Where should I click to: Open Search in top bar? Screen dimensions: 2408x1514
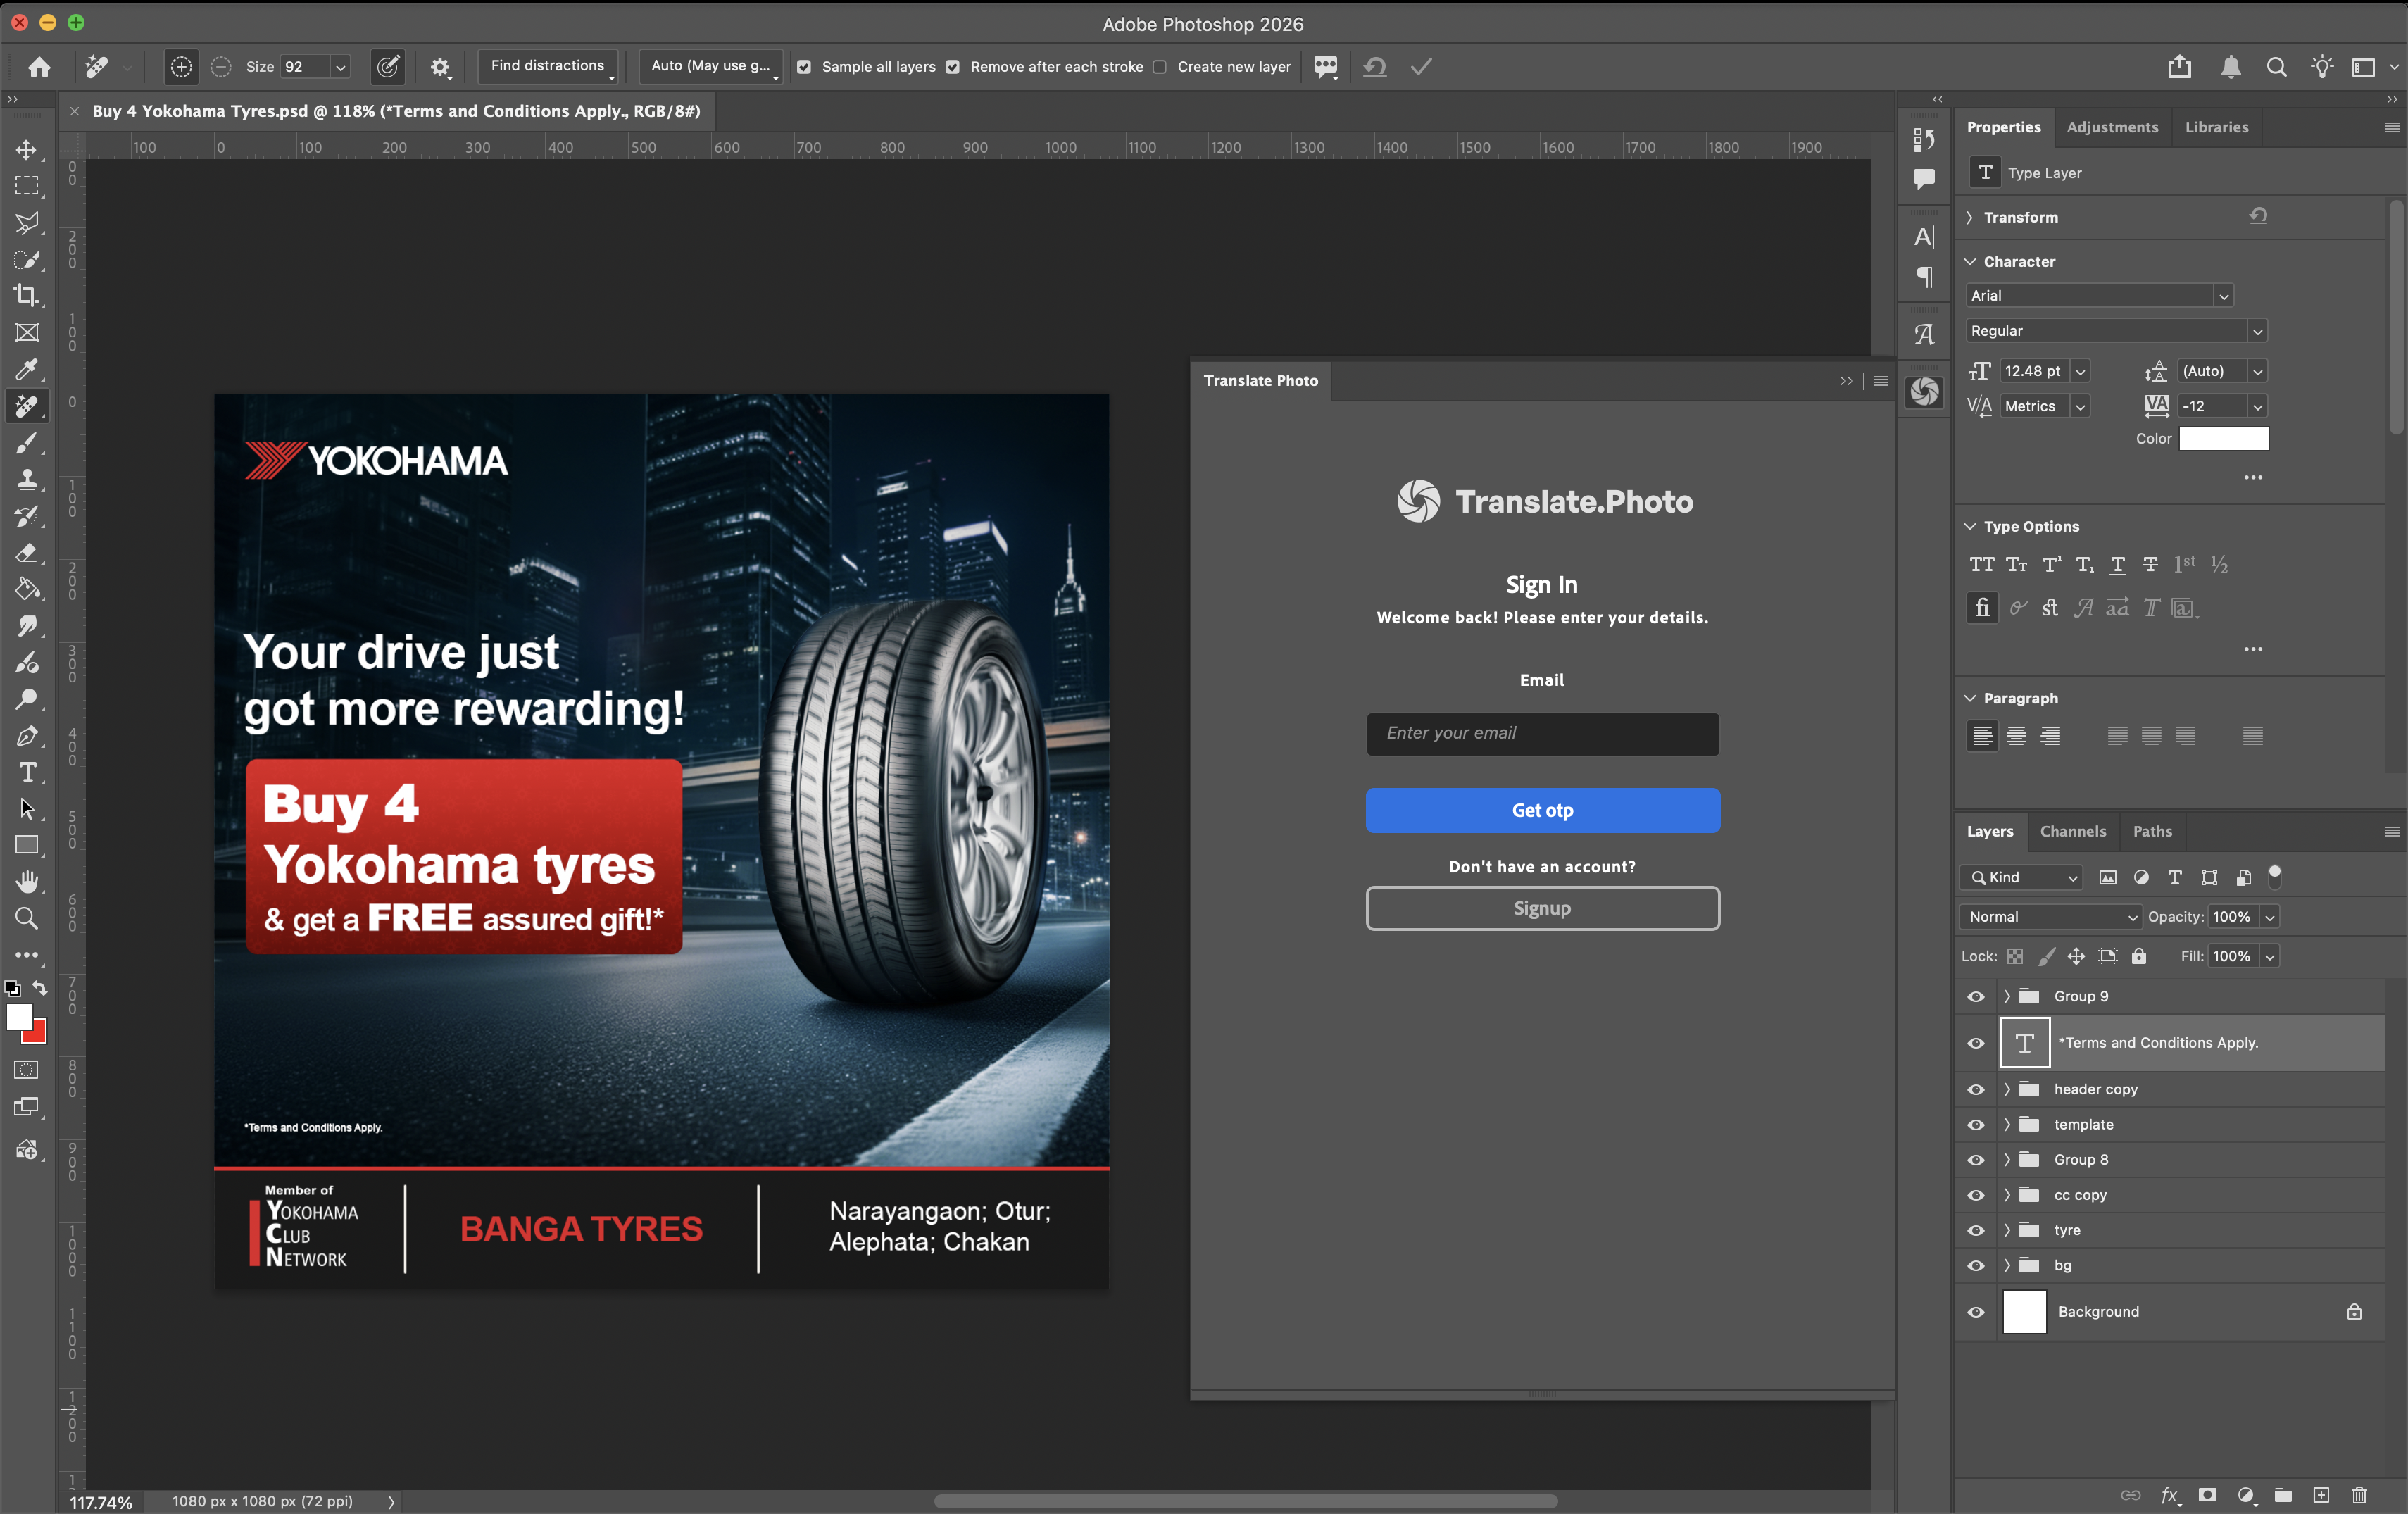2277,67
